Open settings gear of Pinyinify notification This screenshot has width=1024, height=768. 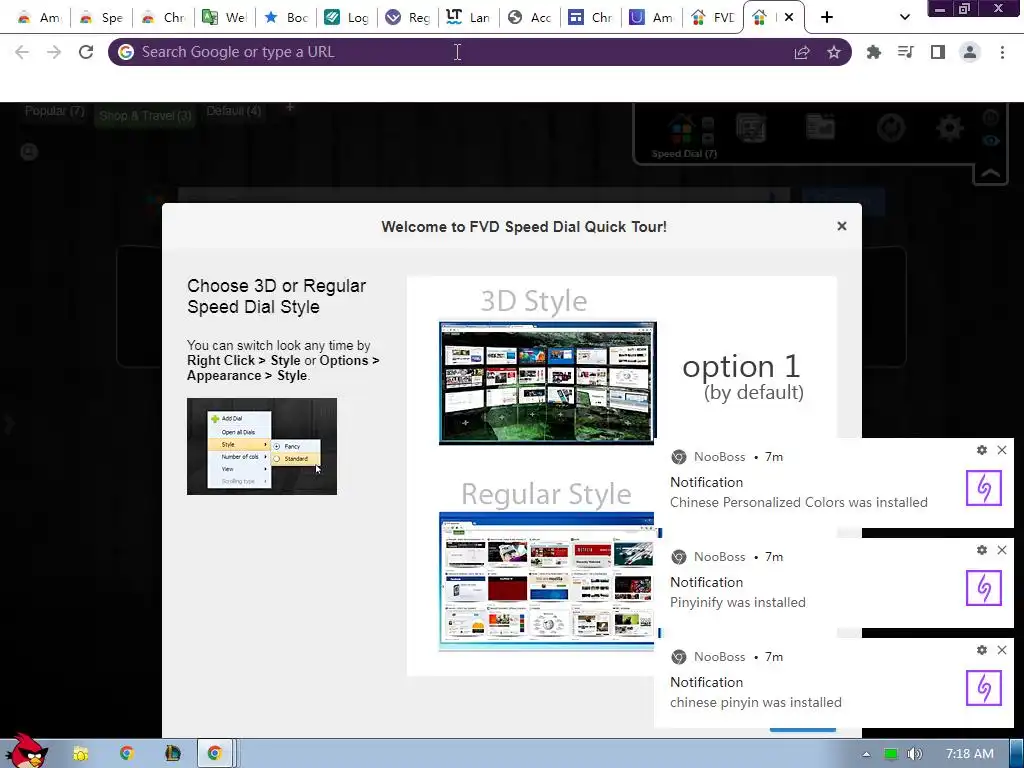click(x=982, y=550)
